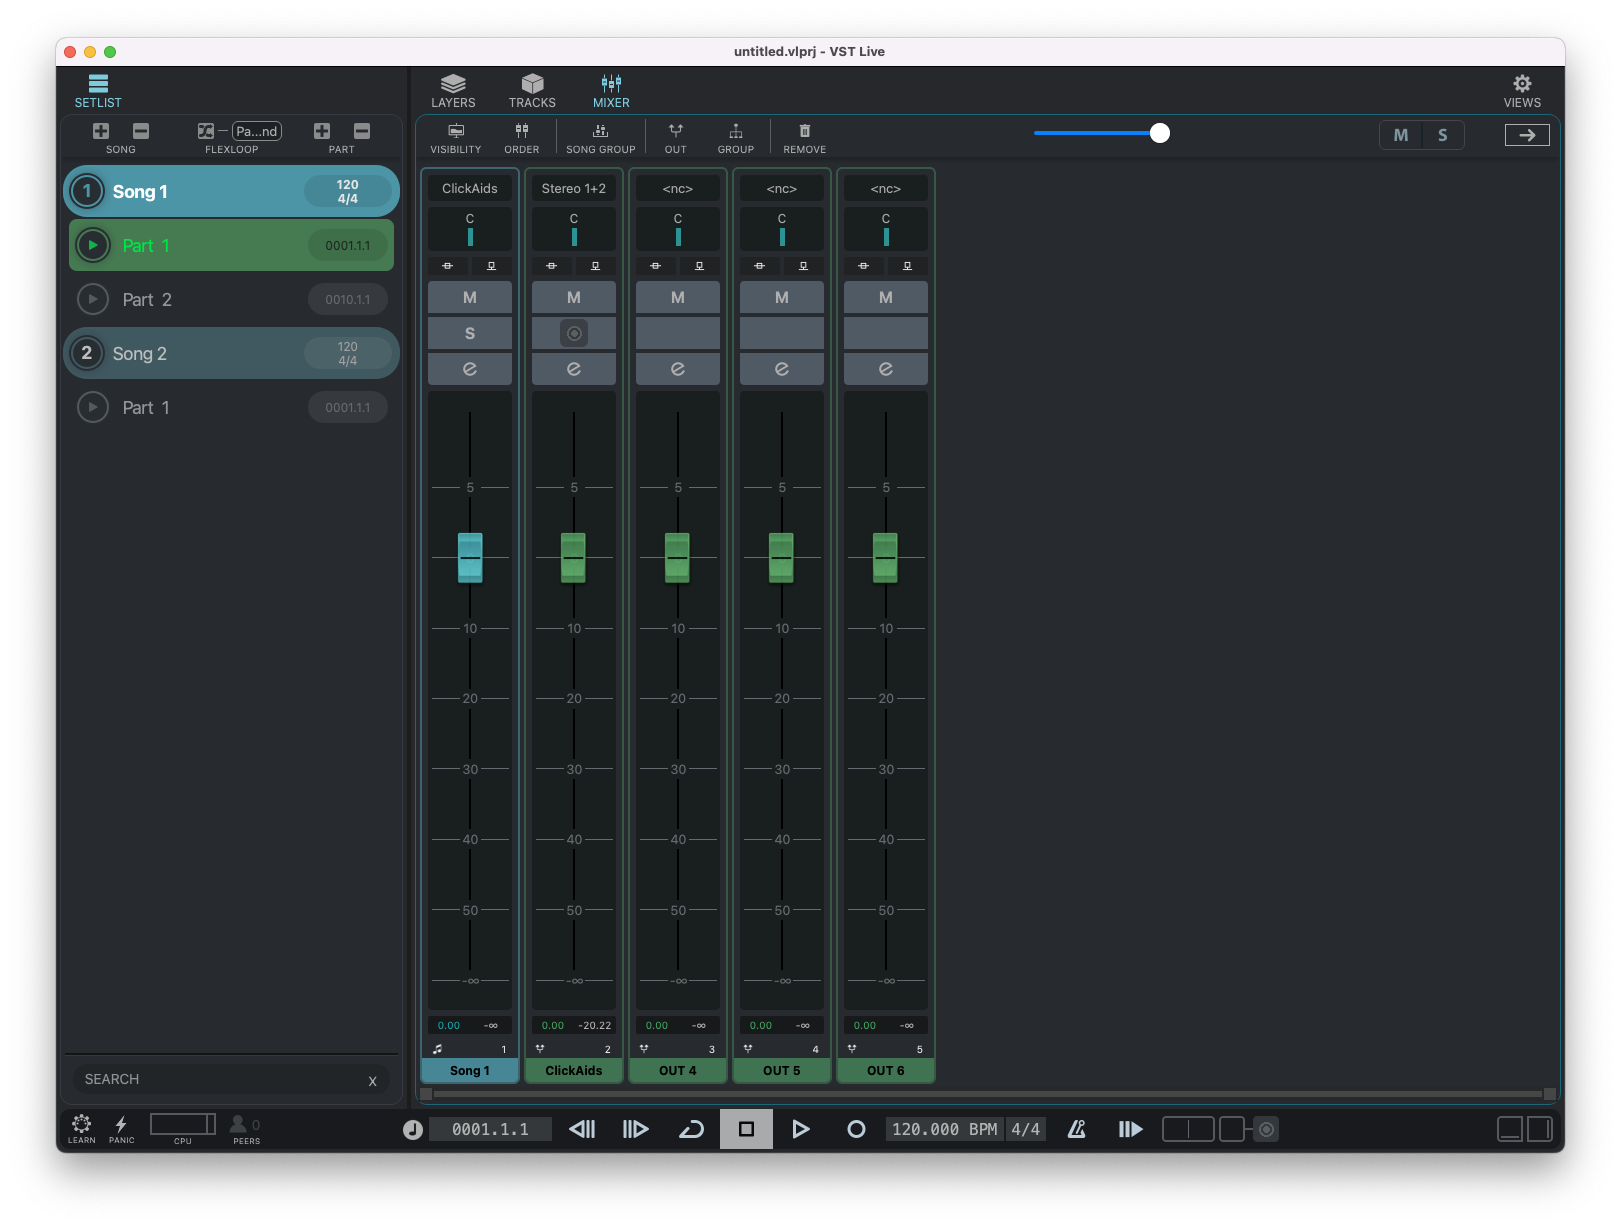The height and width of the screenshot is (1227, 1621).
Task: Click the Visibility icon in mixer toolbar
Action: 456,131
